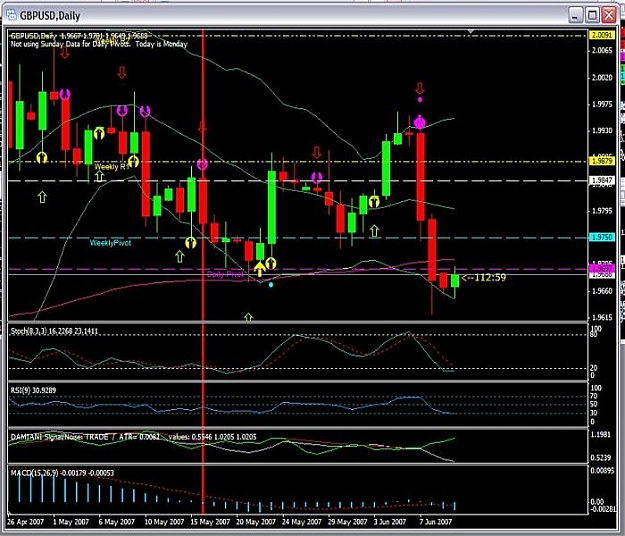
Task: Click the RSI(9) 30.9289 indicator label
Action: coord(33,390)
